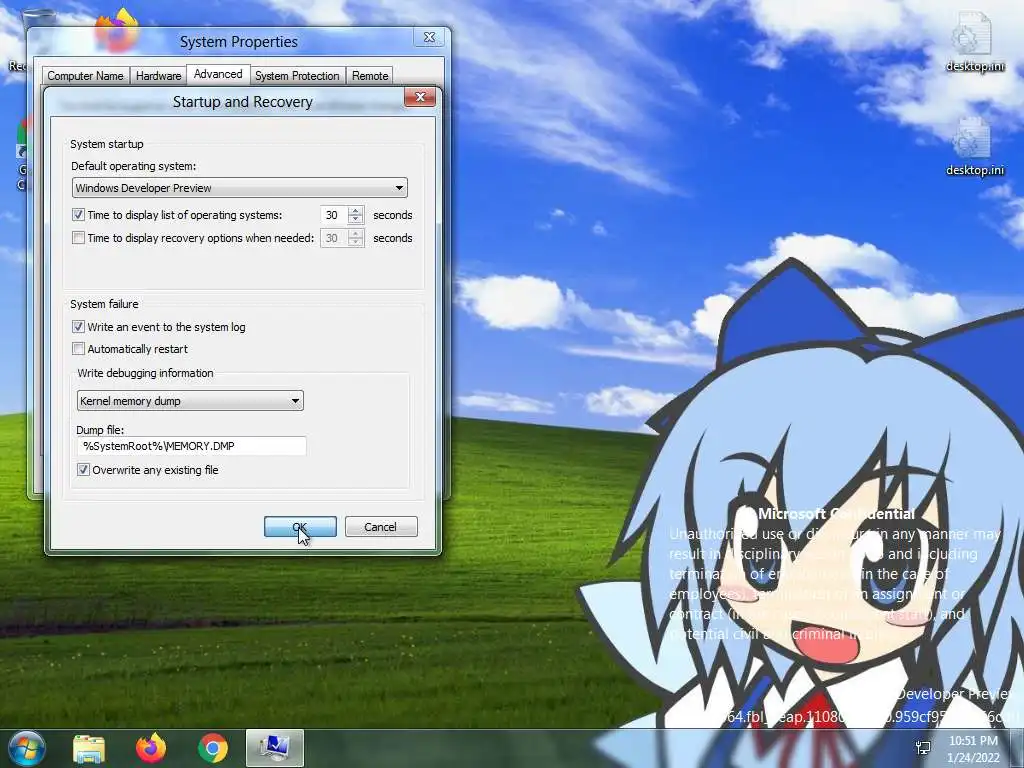
Task: Select the Advanced tab in System Properties
Action: coord(218,74)
